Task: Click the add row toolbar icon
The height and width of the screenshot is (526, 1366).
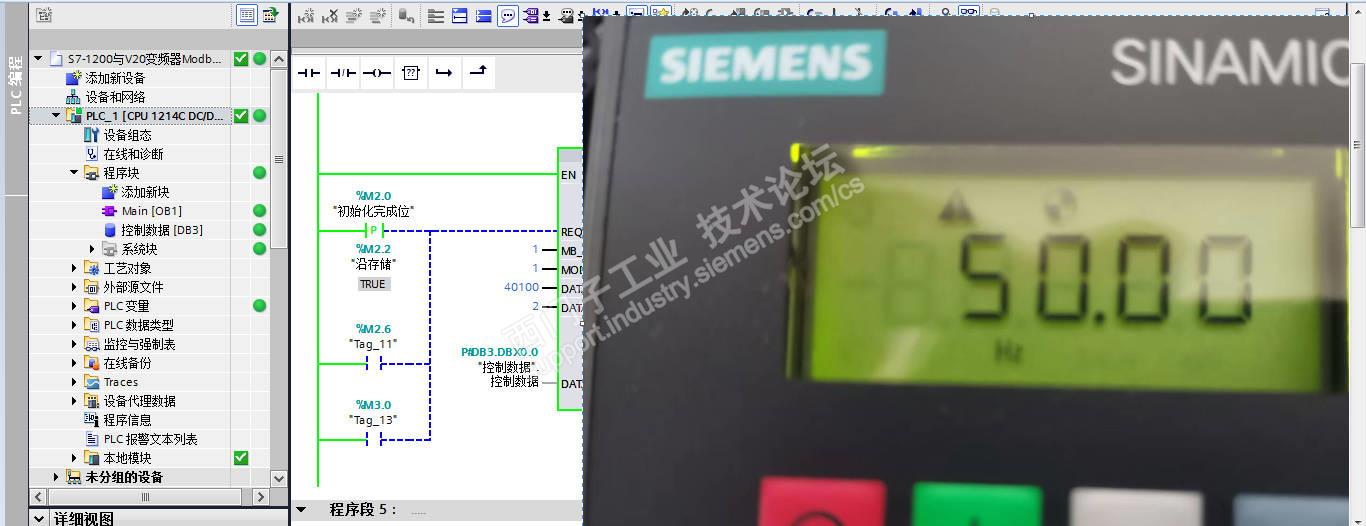Action: 378,15
